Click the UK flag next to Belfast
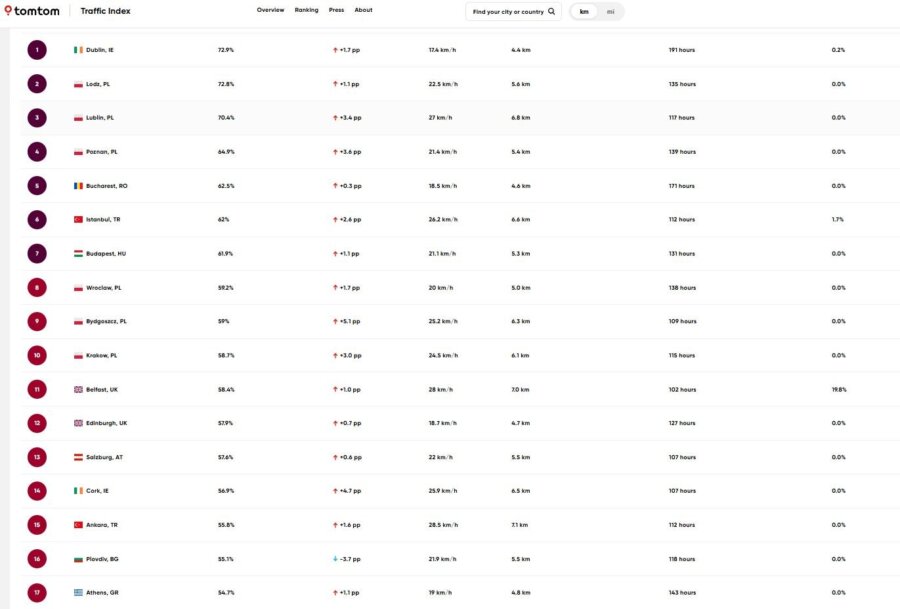 coord(78,389)
